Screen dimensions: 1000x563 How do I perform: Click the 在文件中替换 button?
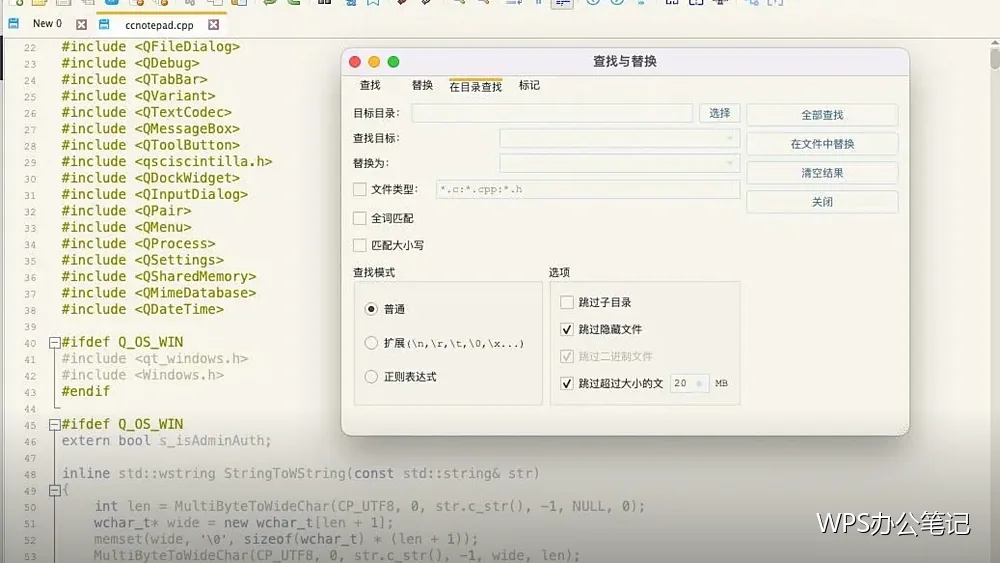(822, 144)
